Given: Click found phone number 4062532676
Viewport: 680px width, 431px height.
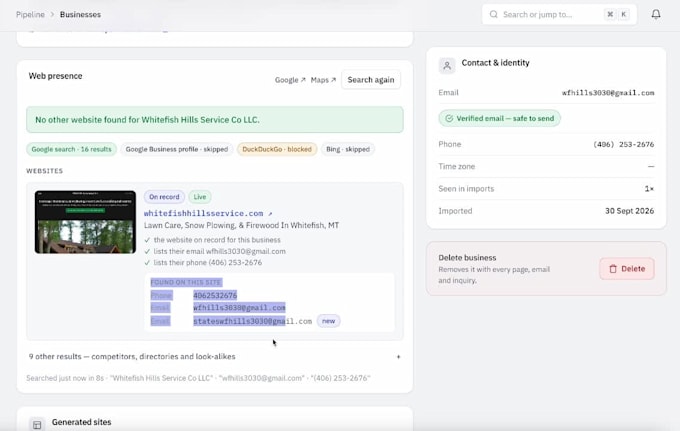Looking at the screenshot, I should 215,296.
